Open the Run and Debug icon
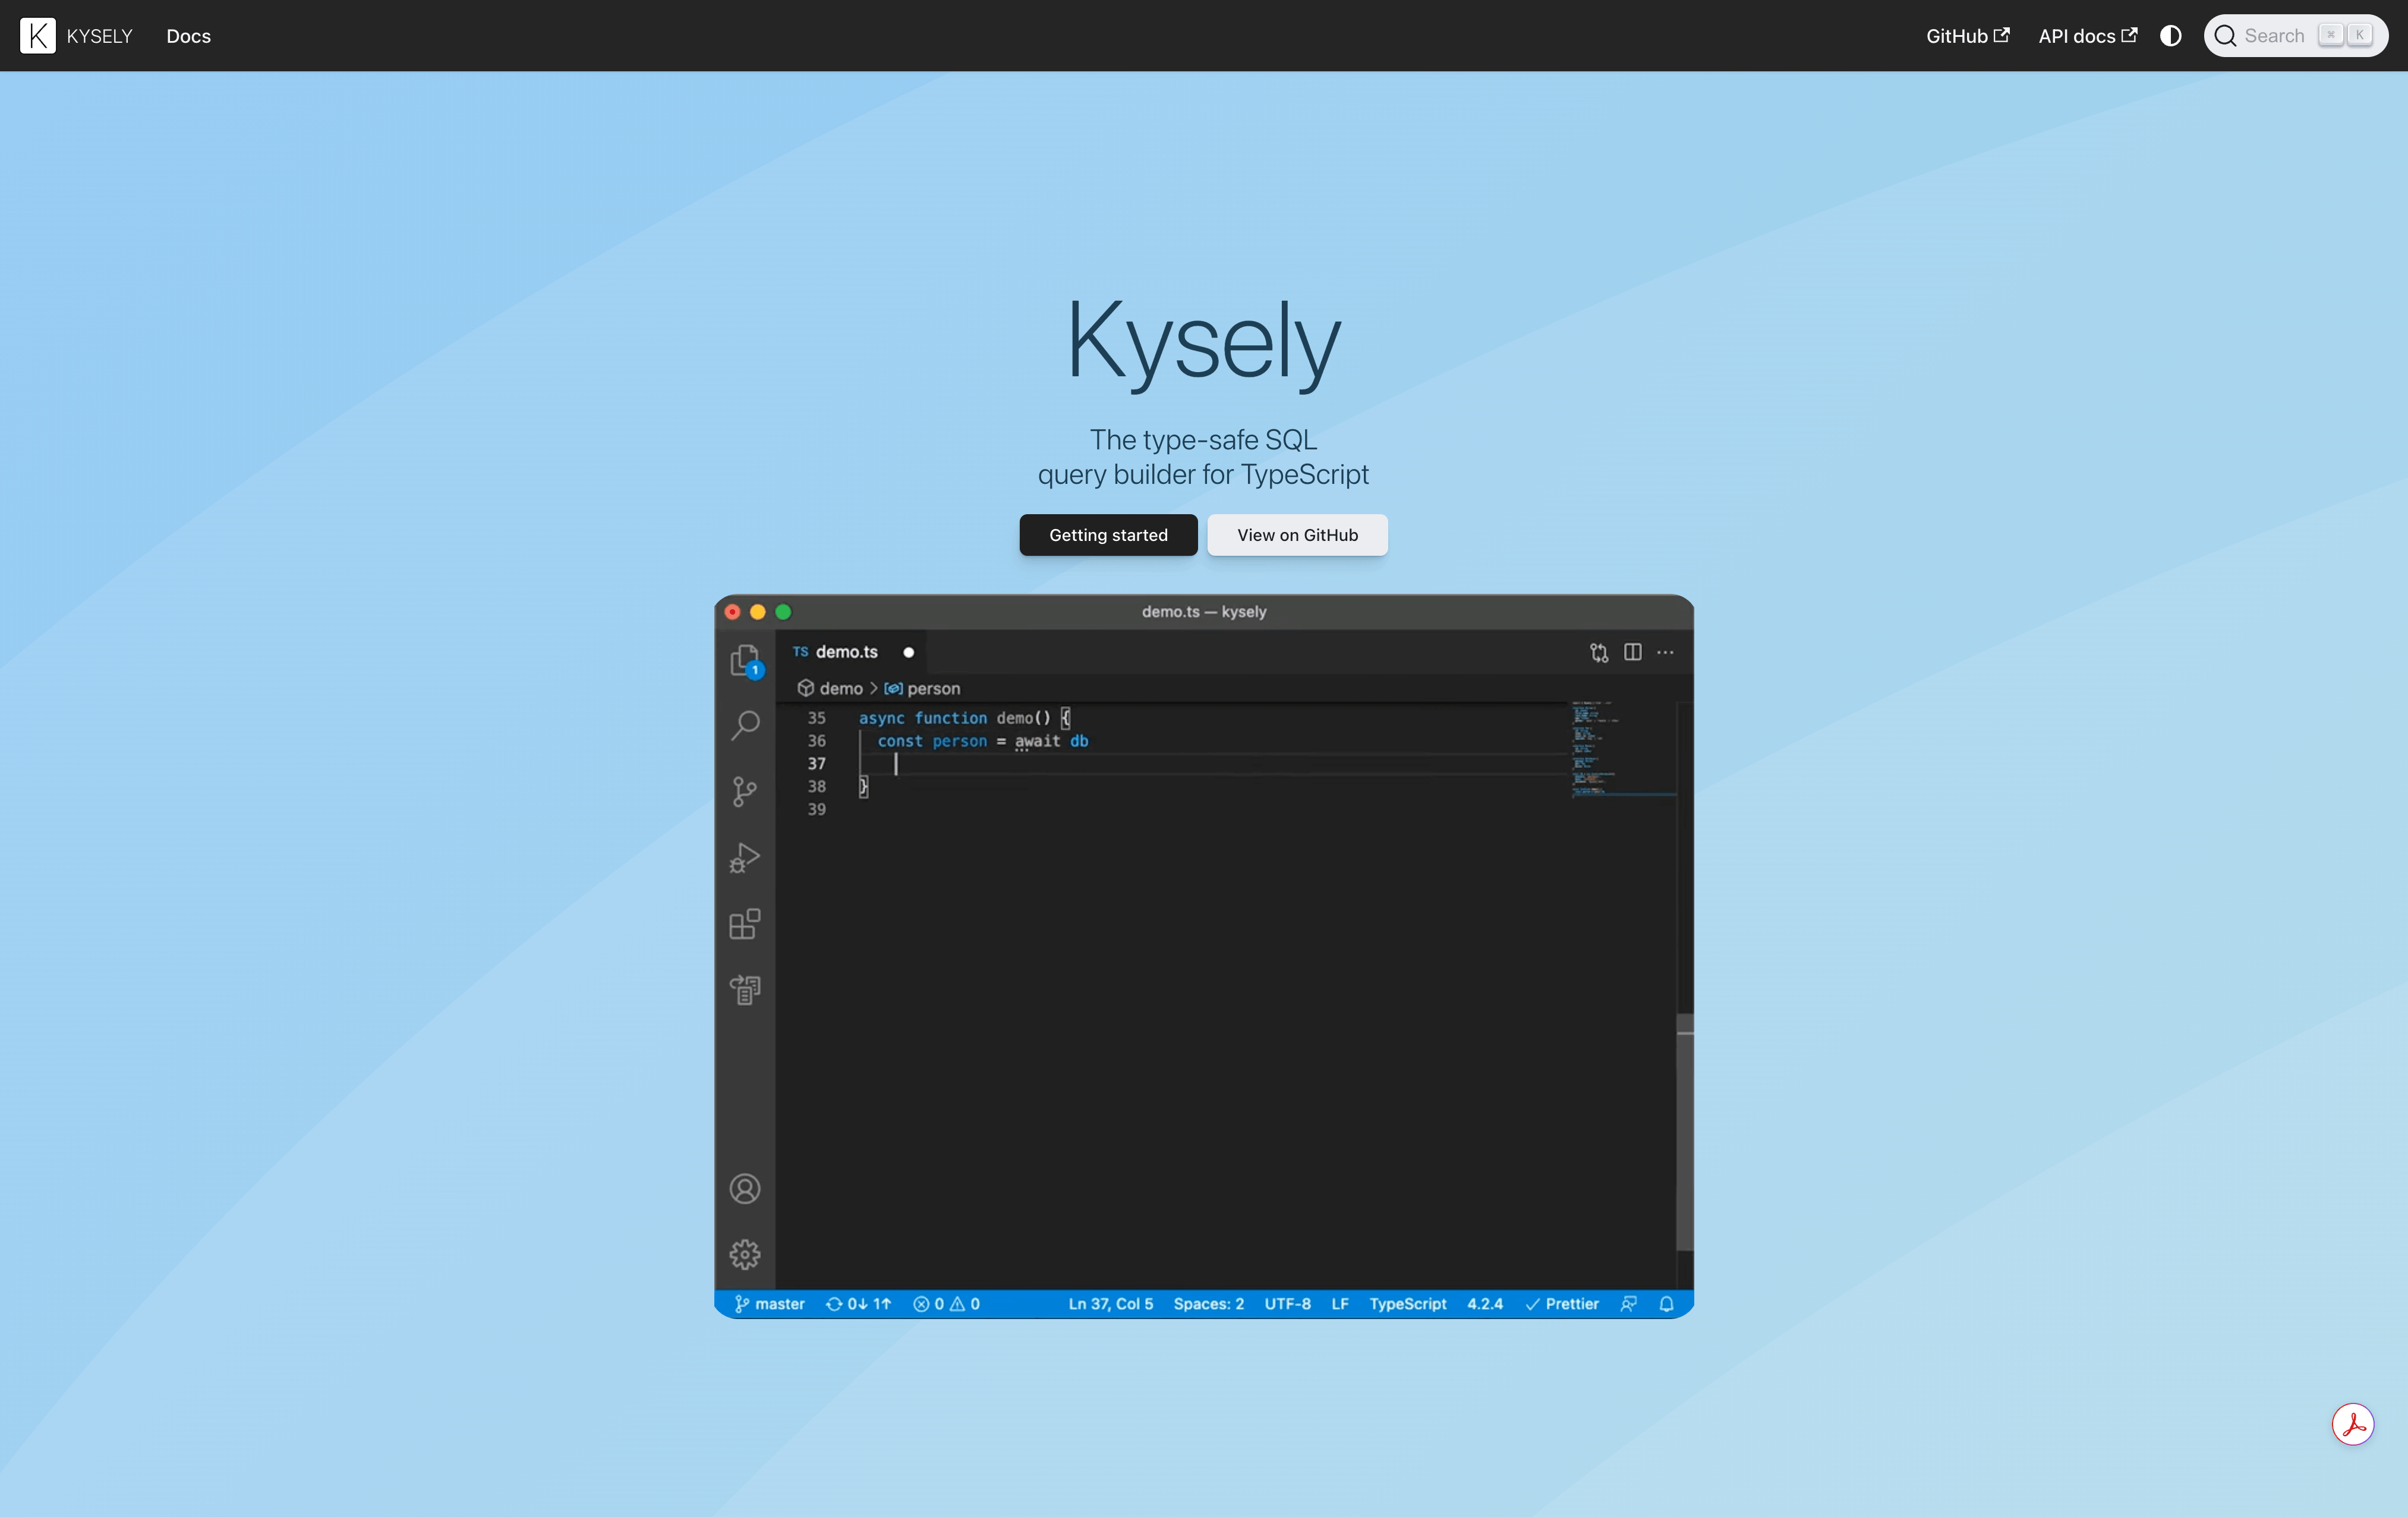 [x=745, y=858]
